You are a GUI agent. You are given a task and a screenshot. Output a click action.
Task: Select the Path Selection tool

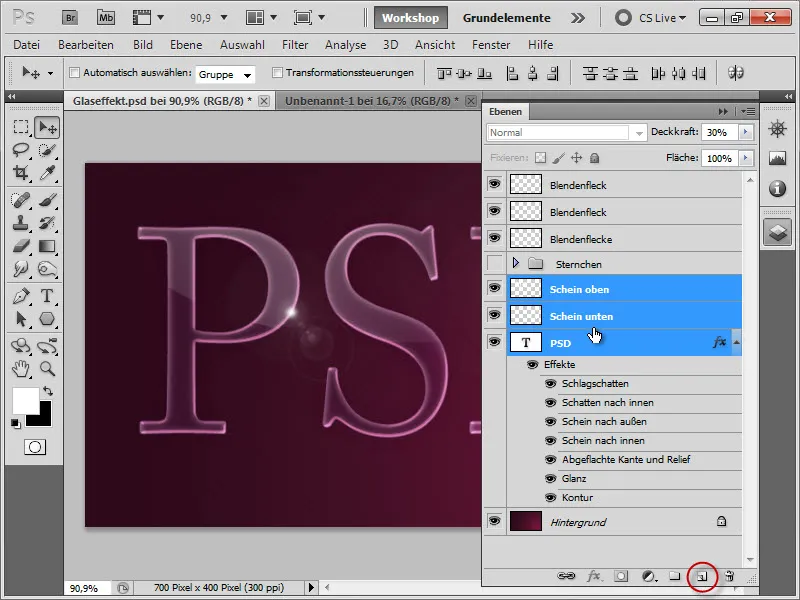click(21, 319)
